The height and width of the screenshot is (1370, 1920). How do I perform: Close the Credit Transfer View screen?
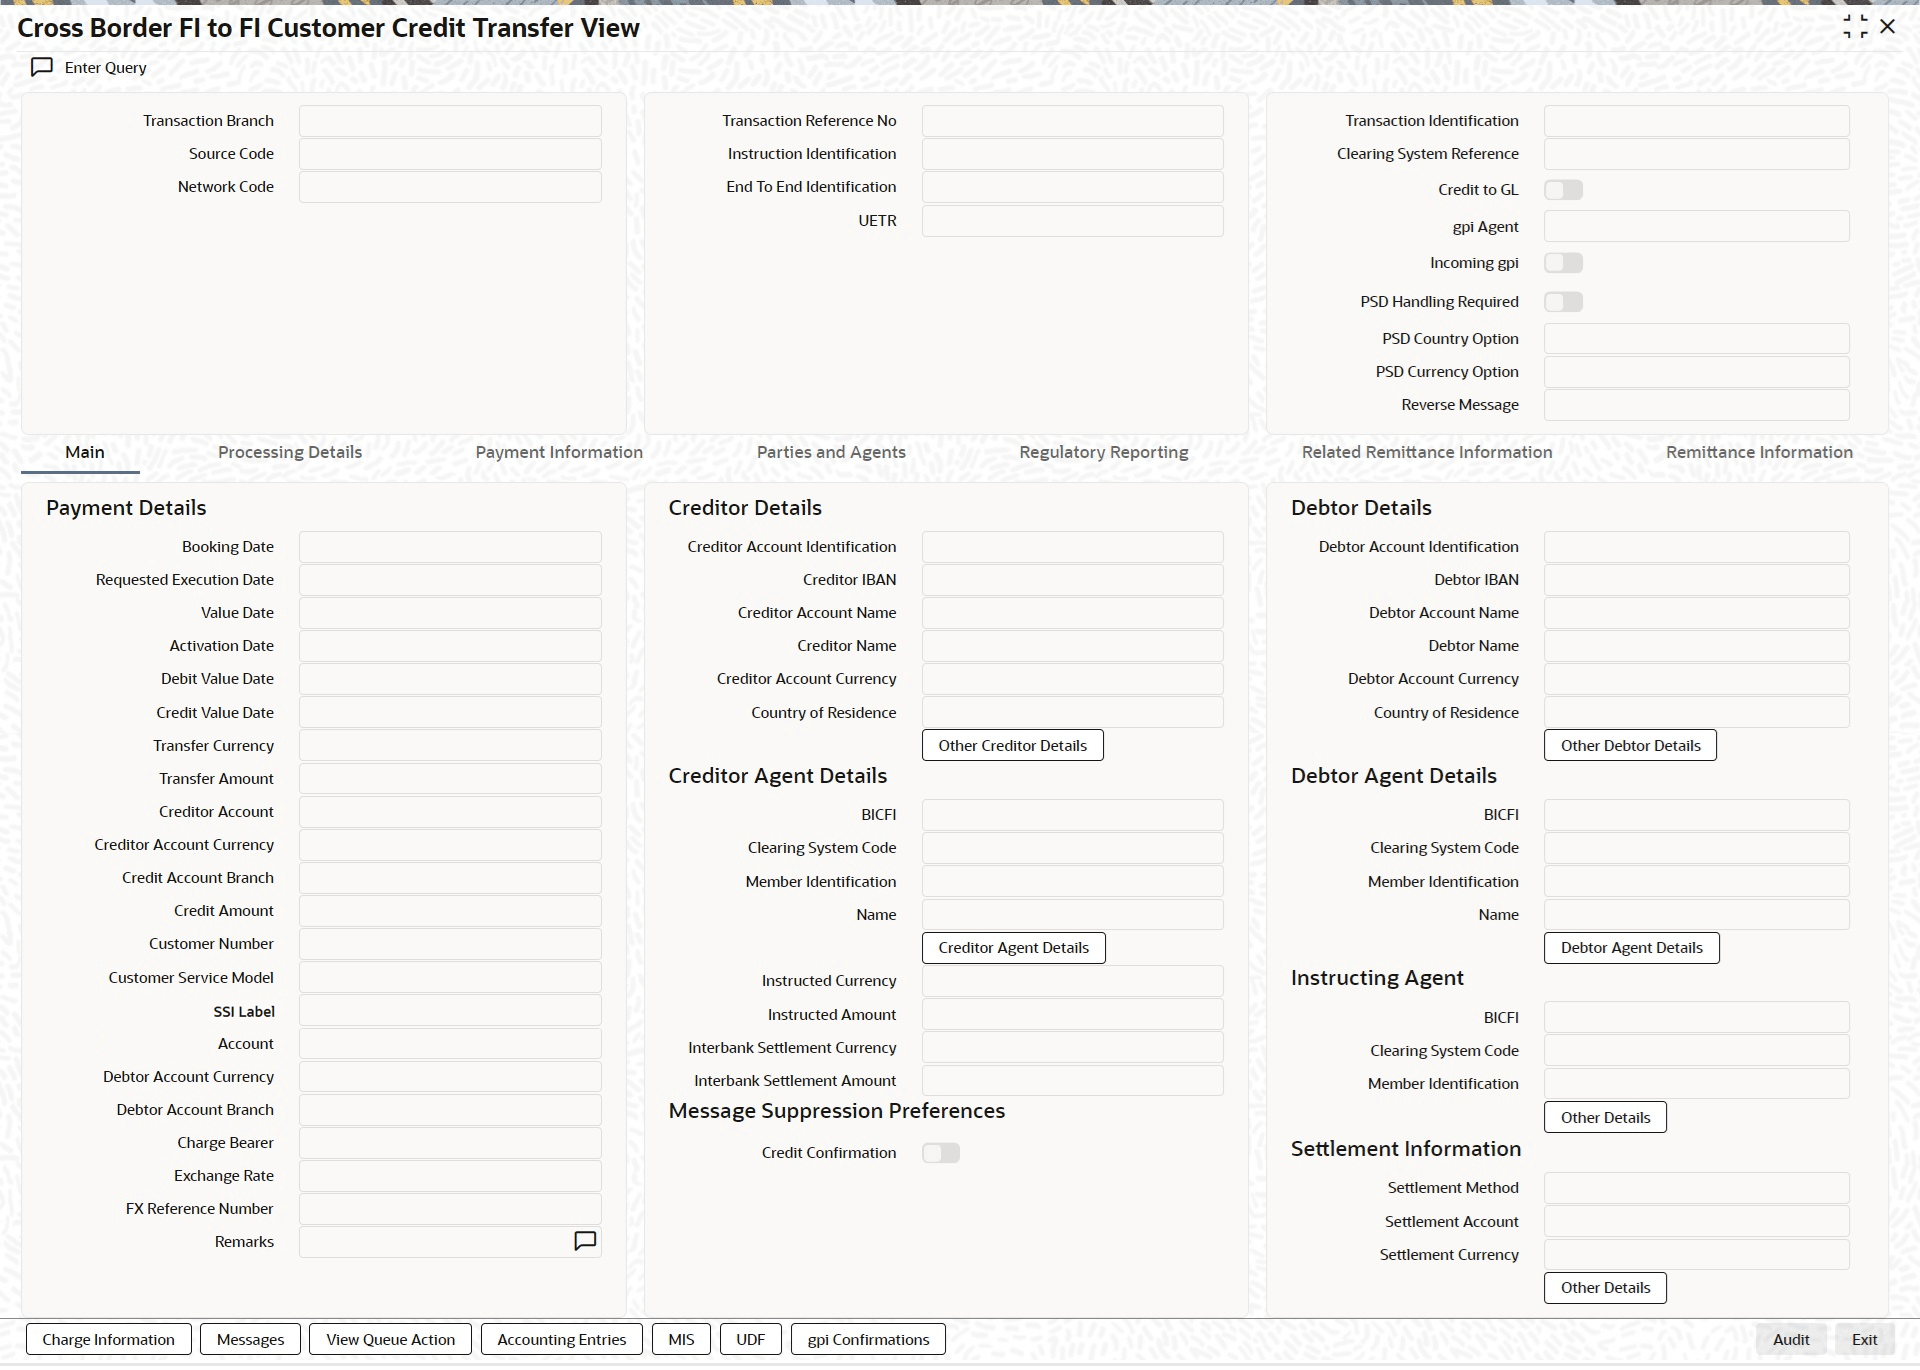point(1888,27)
